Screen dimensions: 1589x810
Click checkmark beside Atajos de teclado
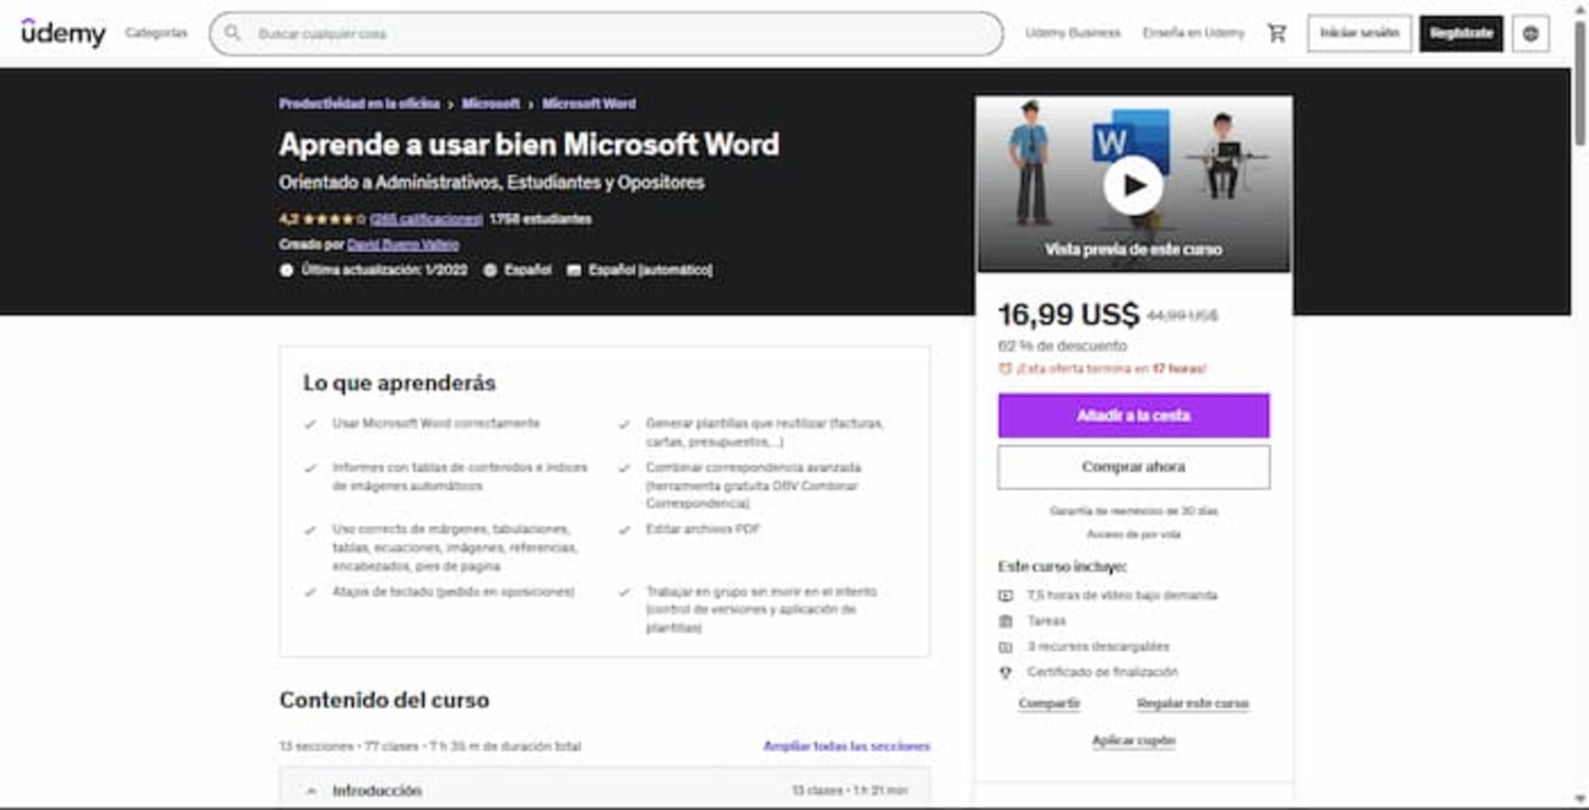coord(310,592)
